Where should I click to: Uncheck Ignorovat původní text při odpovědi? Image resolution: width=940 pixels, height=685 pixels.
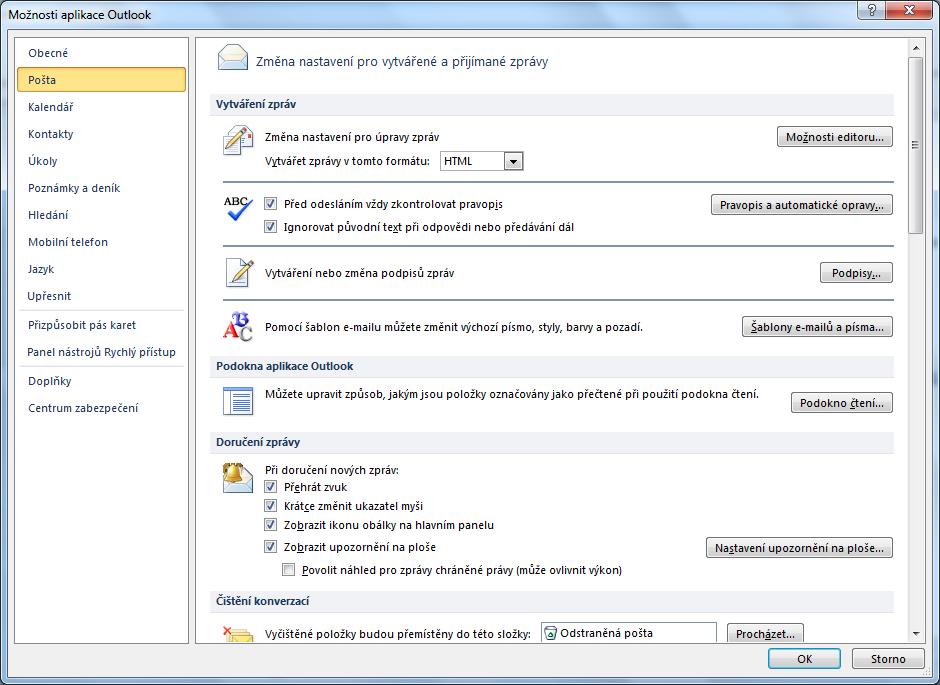(270, 227)
